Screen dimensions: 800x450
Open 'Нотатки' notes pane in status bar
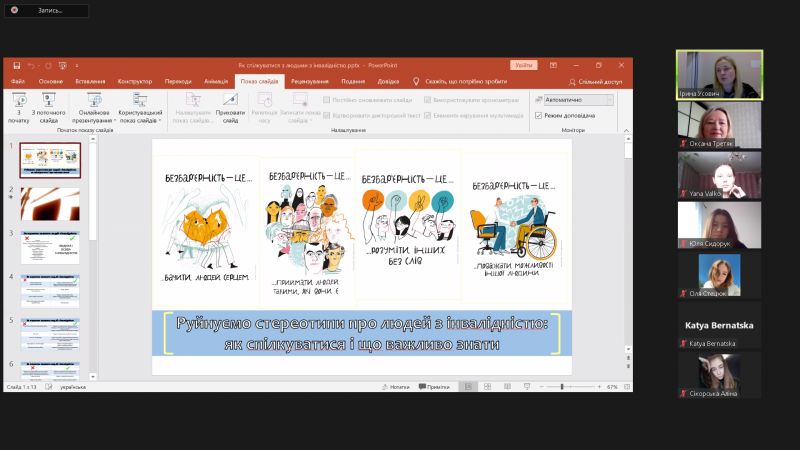click(x=395, y=387)
